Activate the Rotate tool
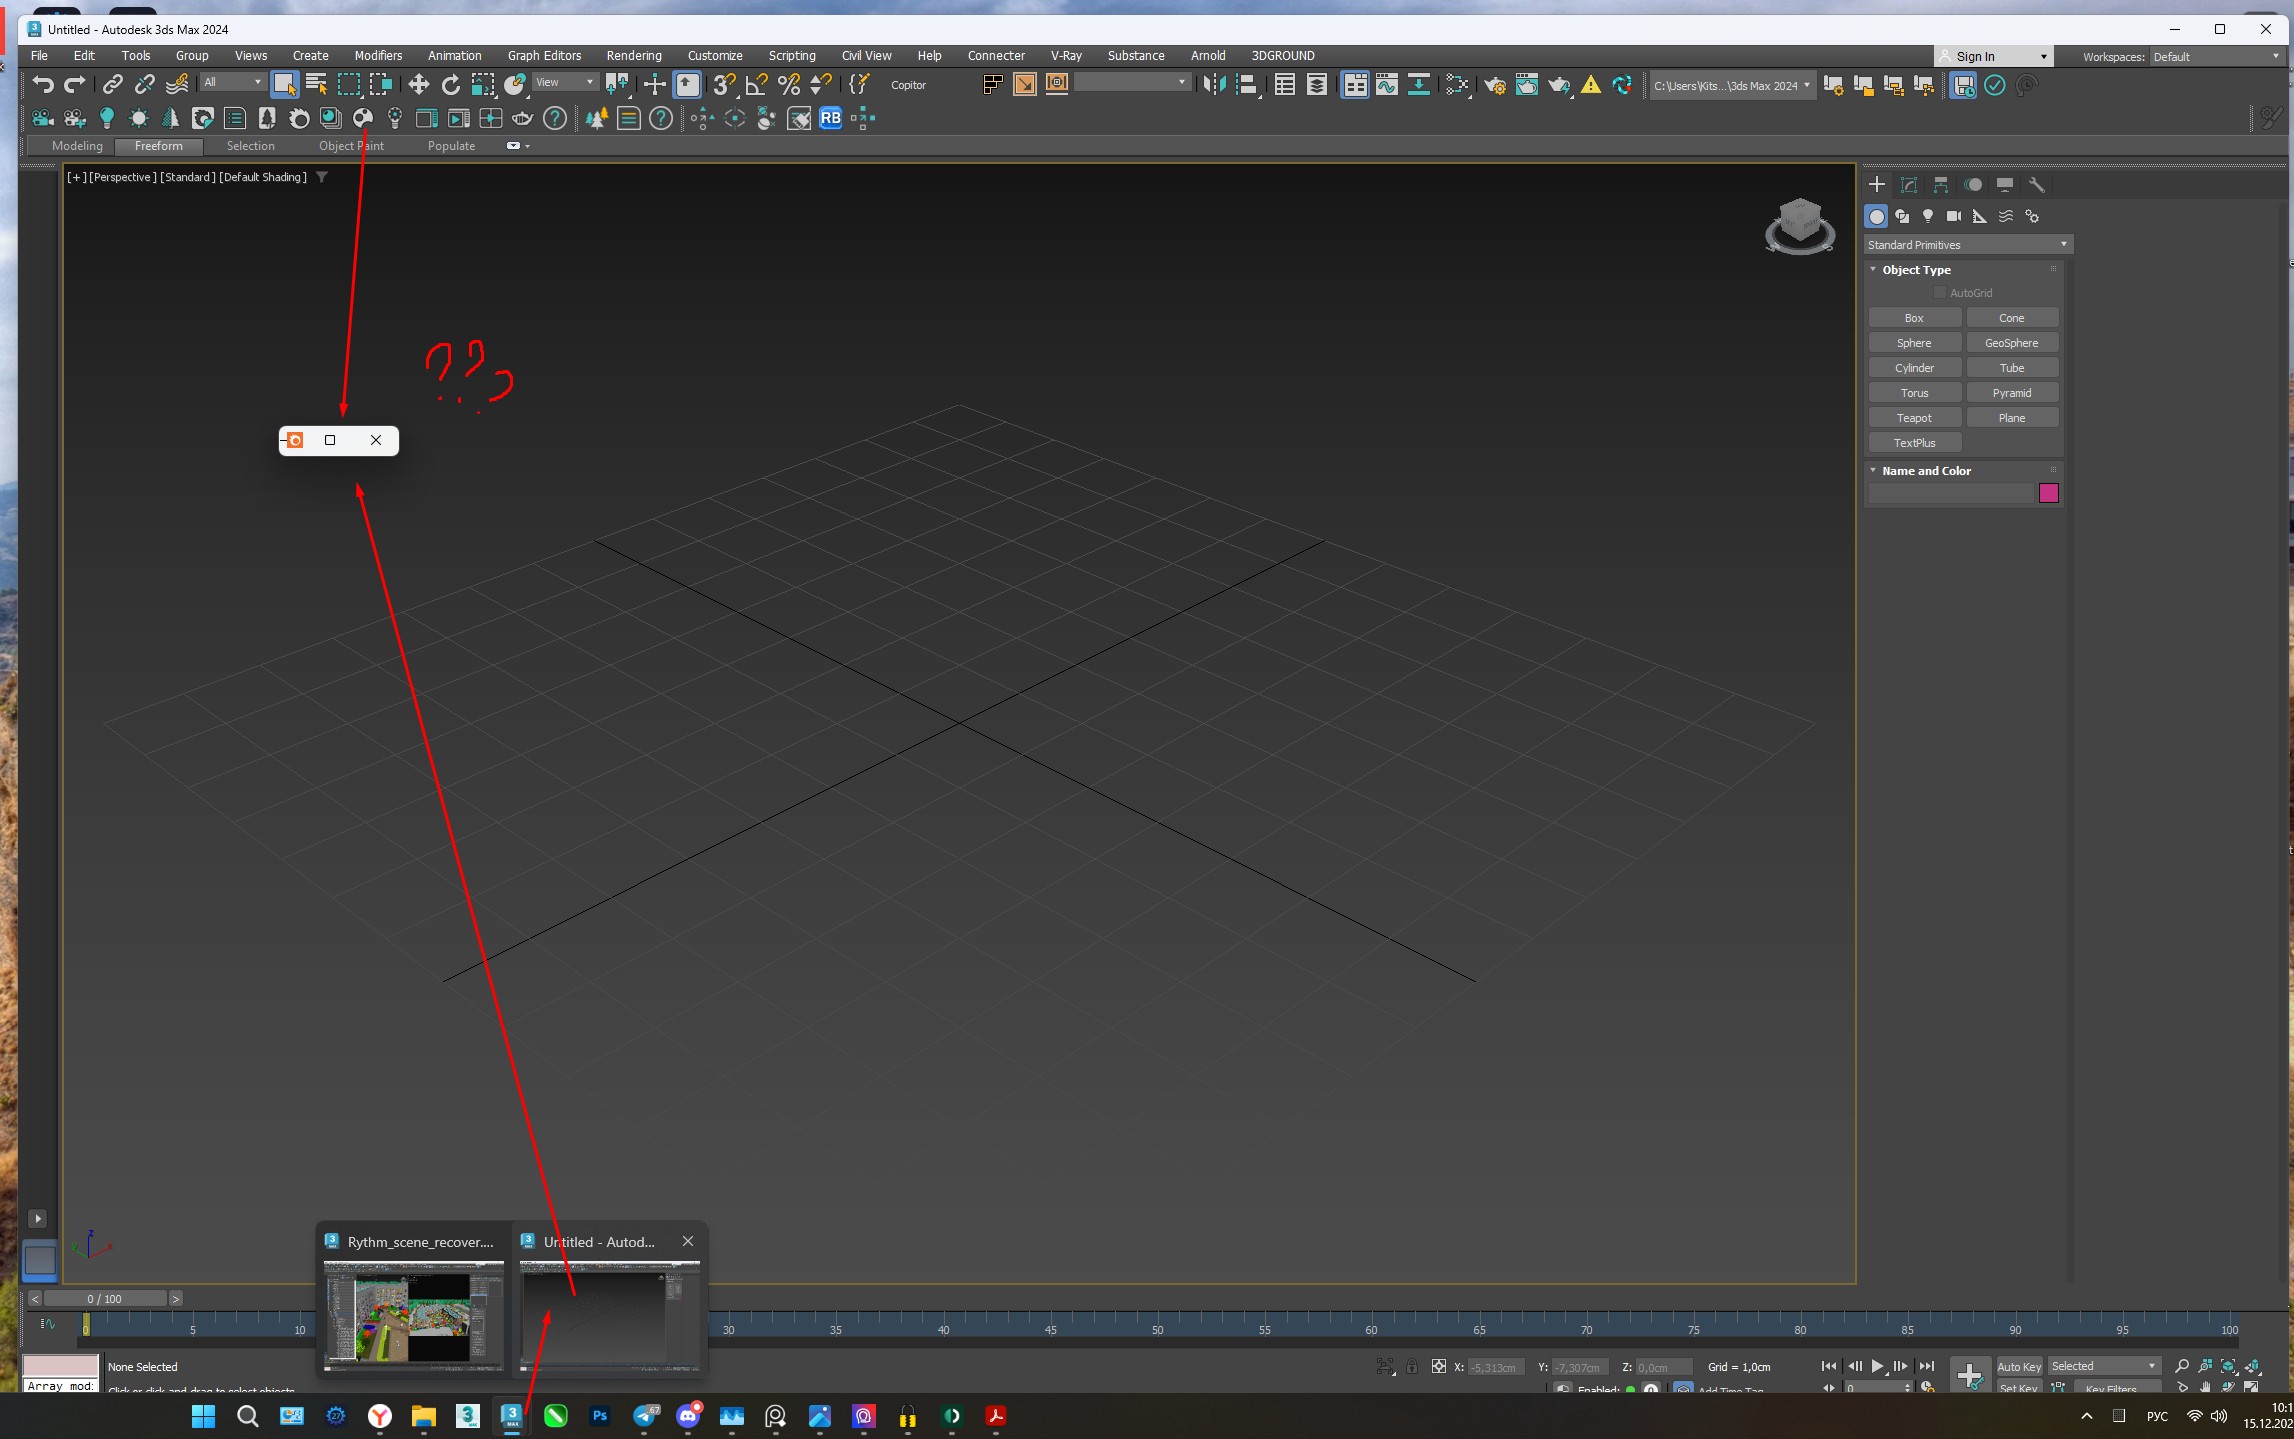Screen dimensions: 2294x1439 pos(450,85)
